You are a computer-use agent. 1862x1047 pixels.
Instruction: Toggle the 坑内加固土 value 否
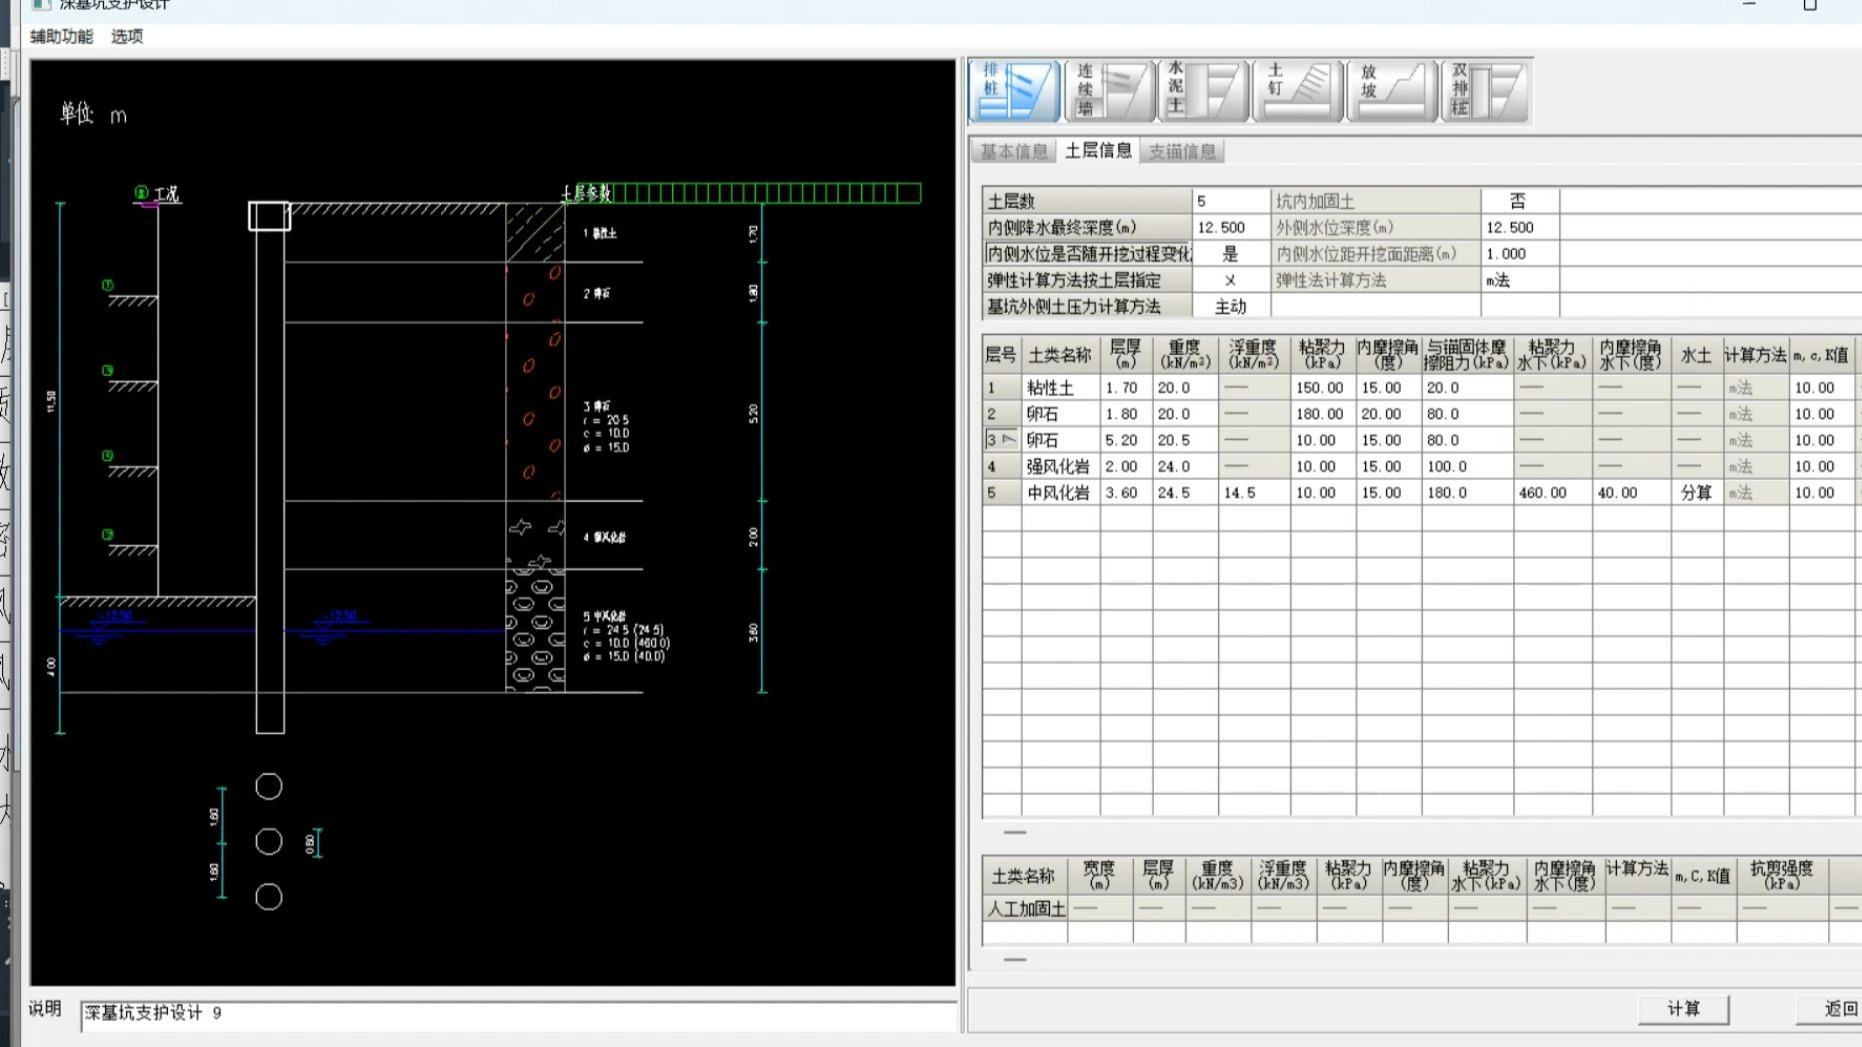coord(1518,201)
